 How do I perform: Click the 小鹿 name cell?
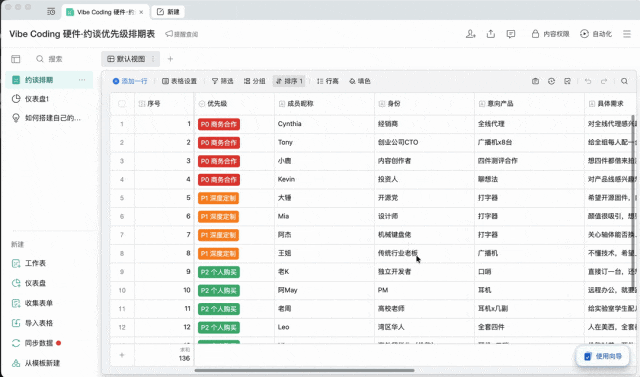pyautogui.click(x=324, y=161)
